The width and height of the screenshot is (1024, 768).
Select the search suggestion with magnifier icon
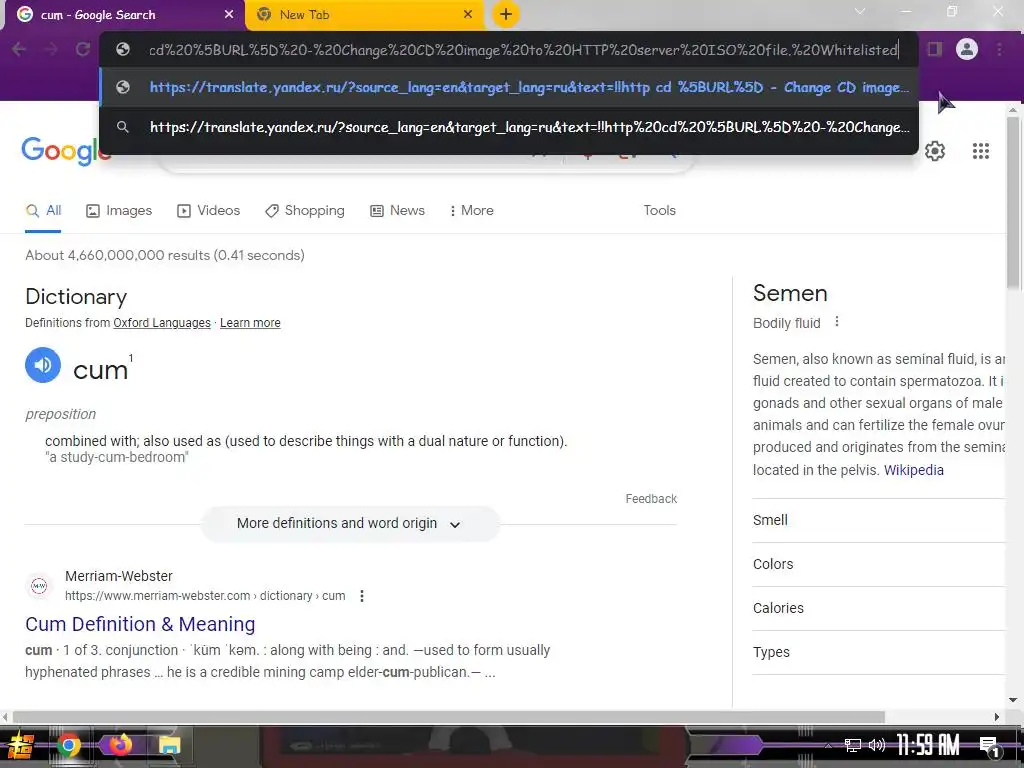pos(509,127)
